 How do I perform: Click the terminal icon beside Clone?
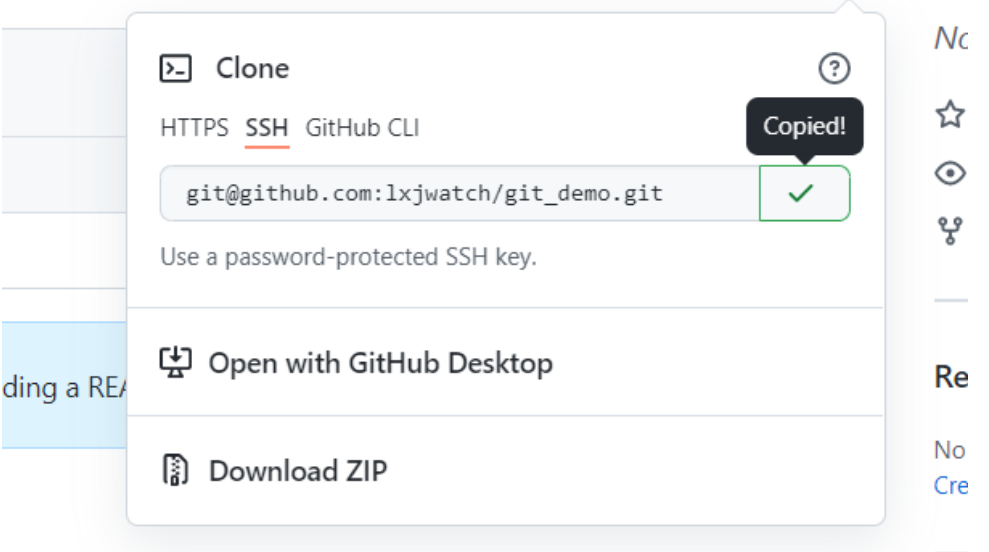pos(176,69)
